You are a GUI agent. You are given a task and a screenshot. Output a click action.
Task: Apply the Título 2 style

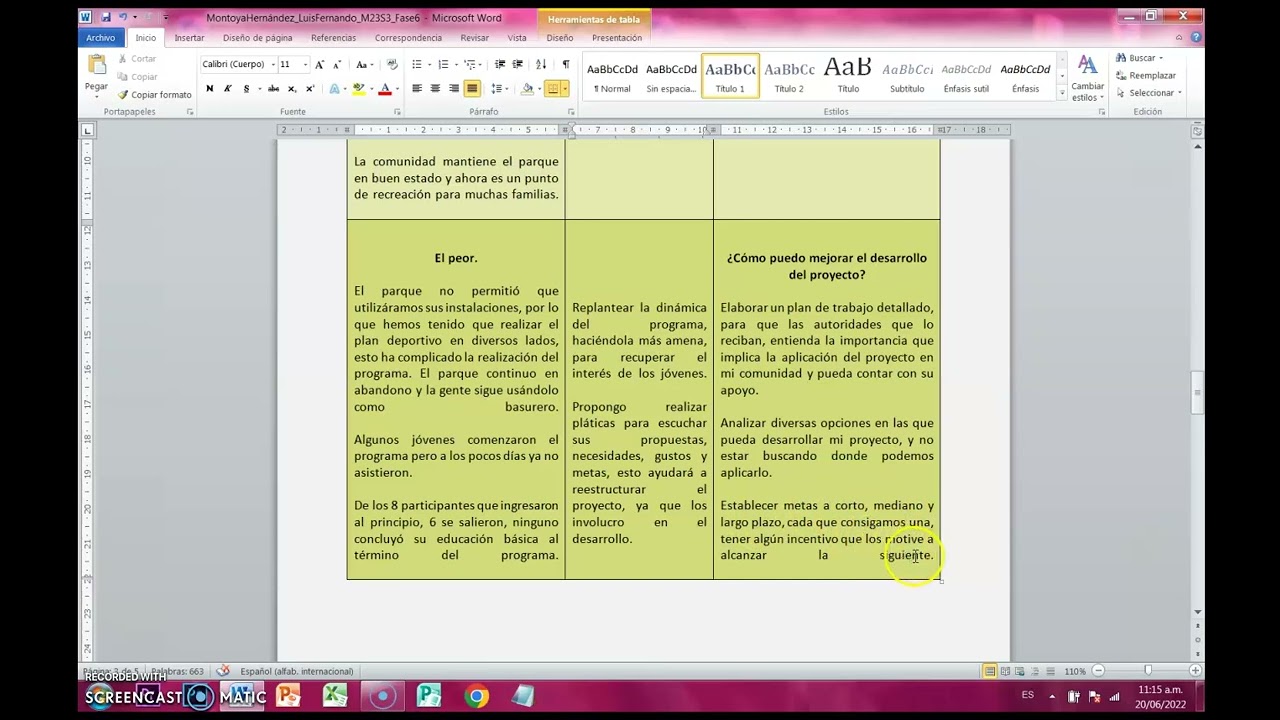pyautogui.click(x=789, y=76)
